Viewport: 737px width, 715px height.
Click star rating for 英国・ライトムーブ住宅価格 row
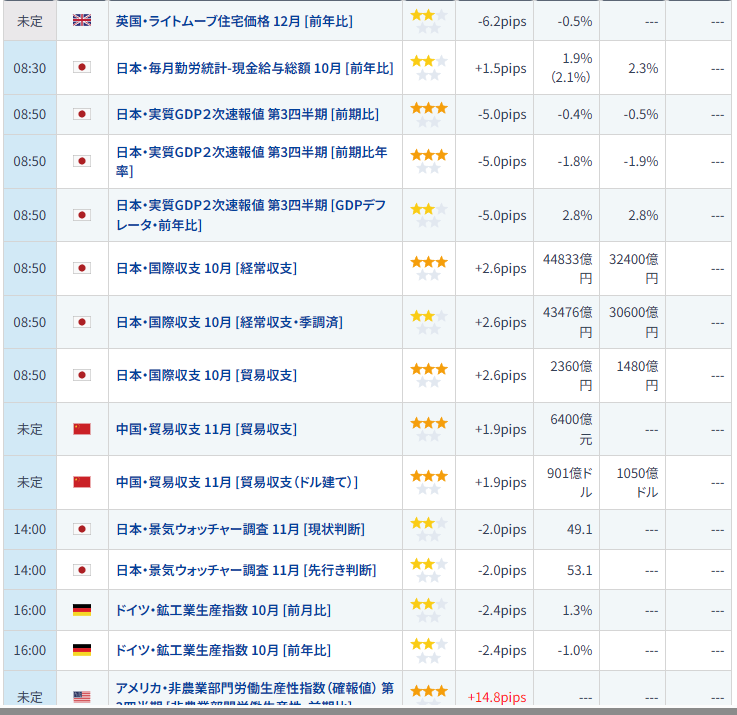pos(428,21)
